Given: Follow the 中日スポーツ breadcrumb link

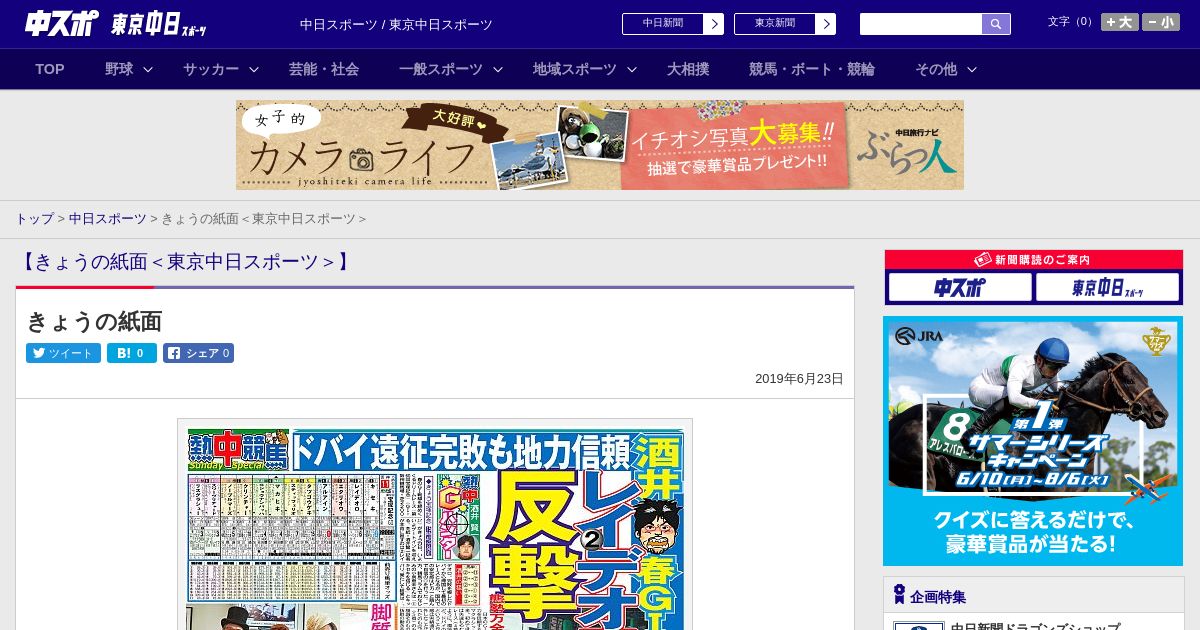Looking at the screenshot, I should [x=107, y=218].
